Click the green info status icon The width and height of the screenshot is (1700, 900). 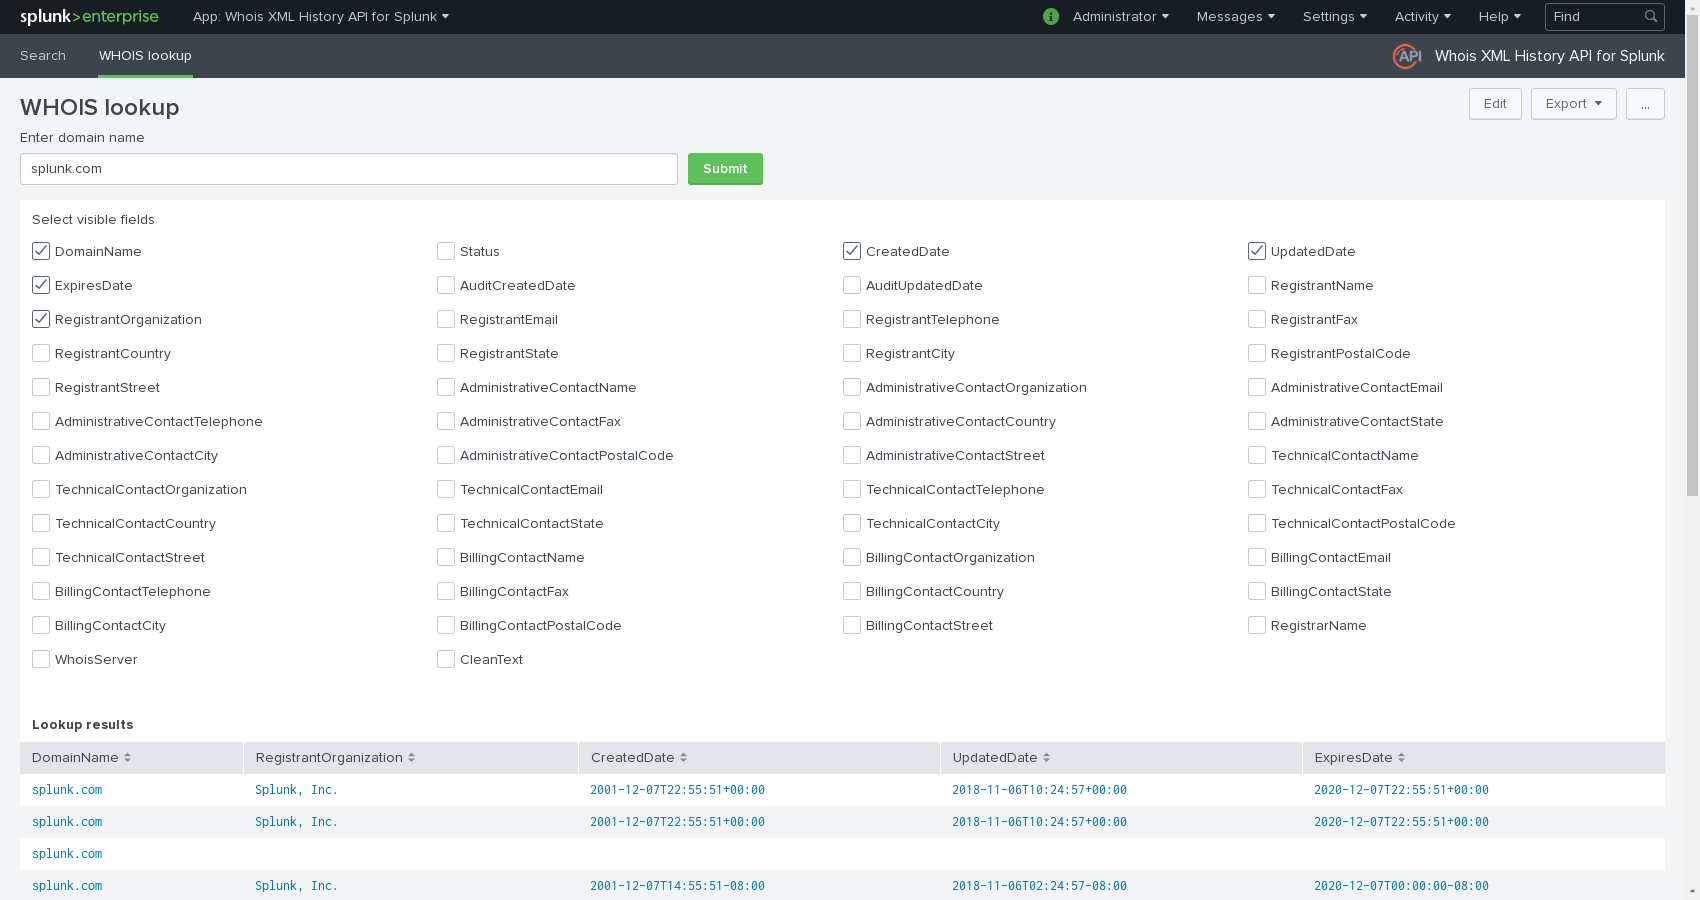[1050, 16]
